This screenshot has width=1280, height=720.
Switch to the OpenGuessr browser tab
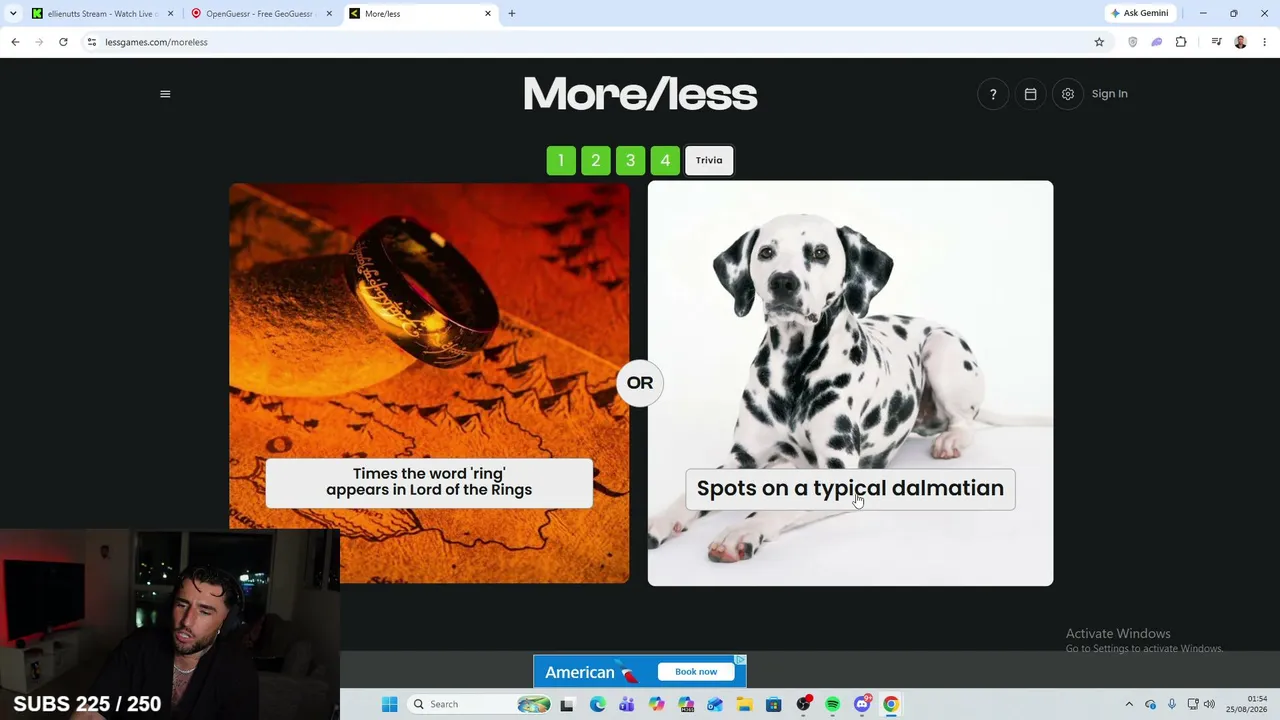pos(260,14)
